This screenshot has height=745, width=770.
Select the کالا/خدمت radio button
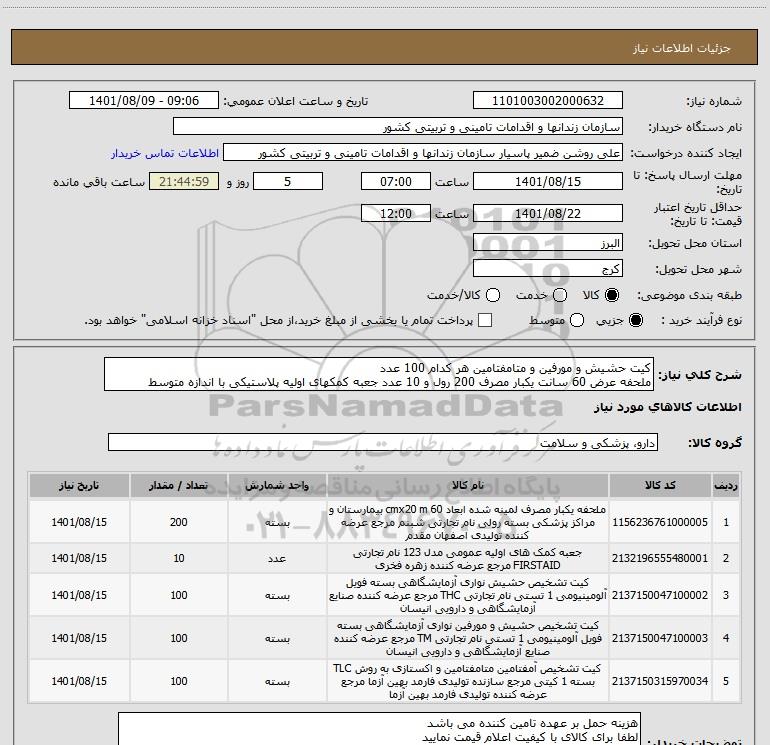[x=493, y=295]
